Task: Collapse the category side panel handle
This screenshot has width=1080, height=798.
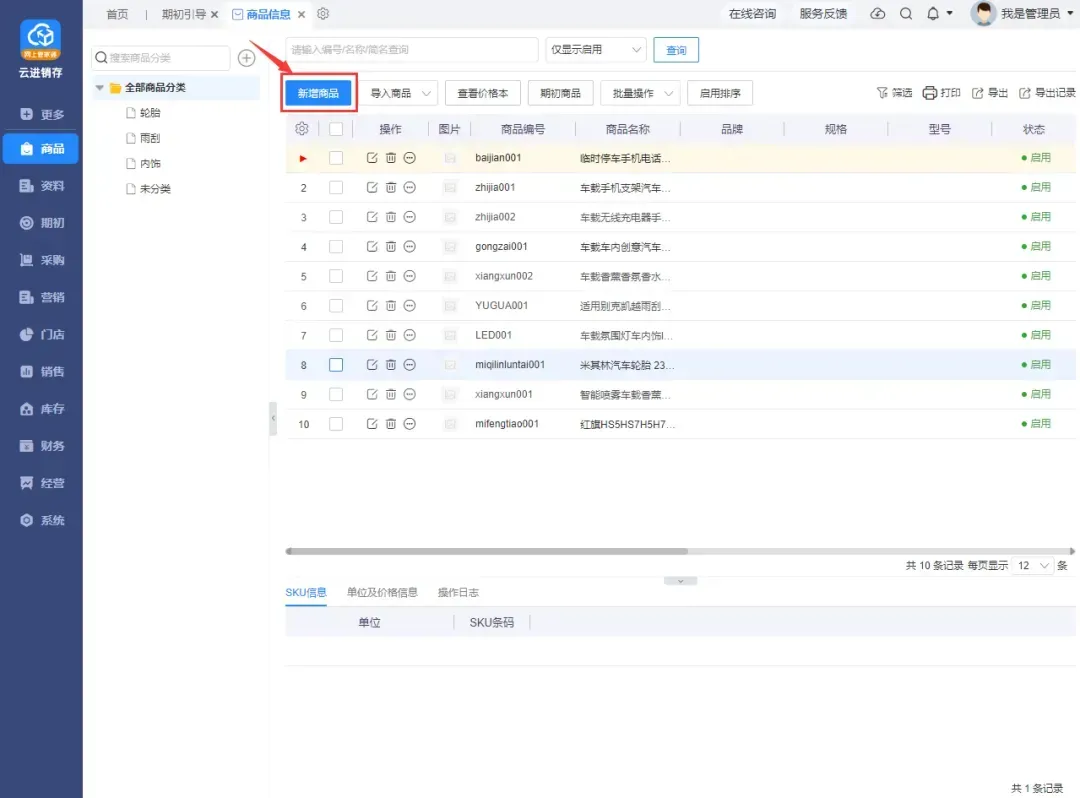Action: (273, 418)
